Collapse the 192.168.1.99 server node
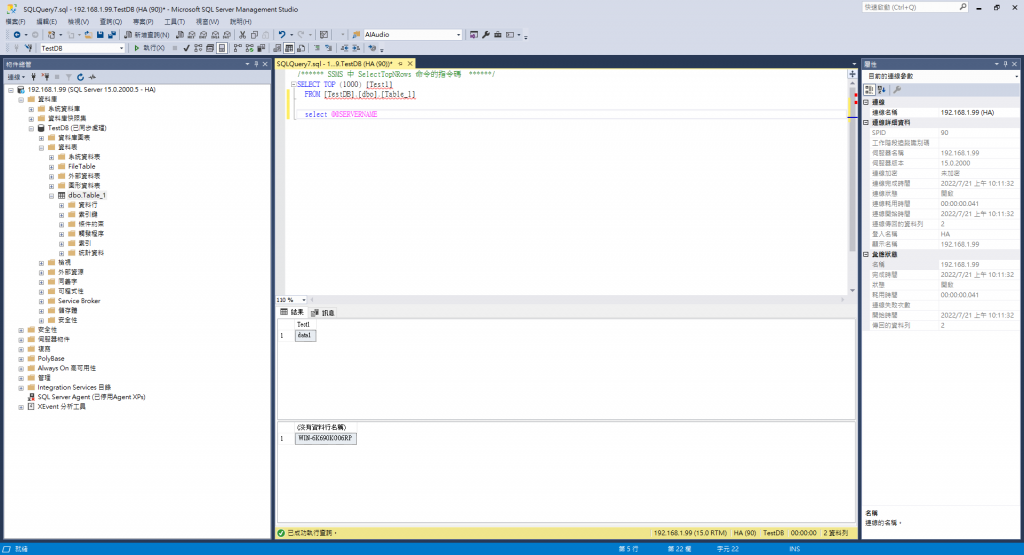 [x=11, y=90]
